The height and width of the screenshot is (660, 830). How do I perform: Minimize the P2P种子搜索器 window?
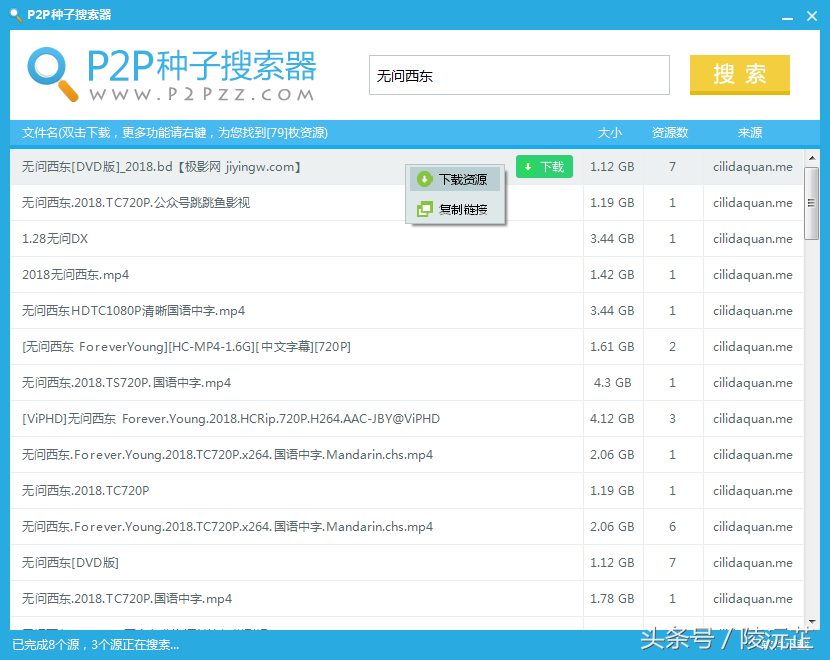pyautogui.click(x=787, y=17)
